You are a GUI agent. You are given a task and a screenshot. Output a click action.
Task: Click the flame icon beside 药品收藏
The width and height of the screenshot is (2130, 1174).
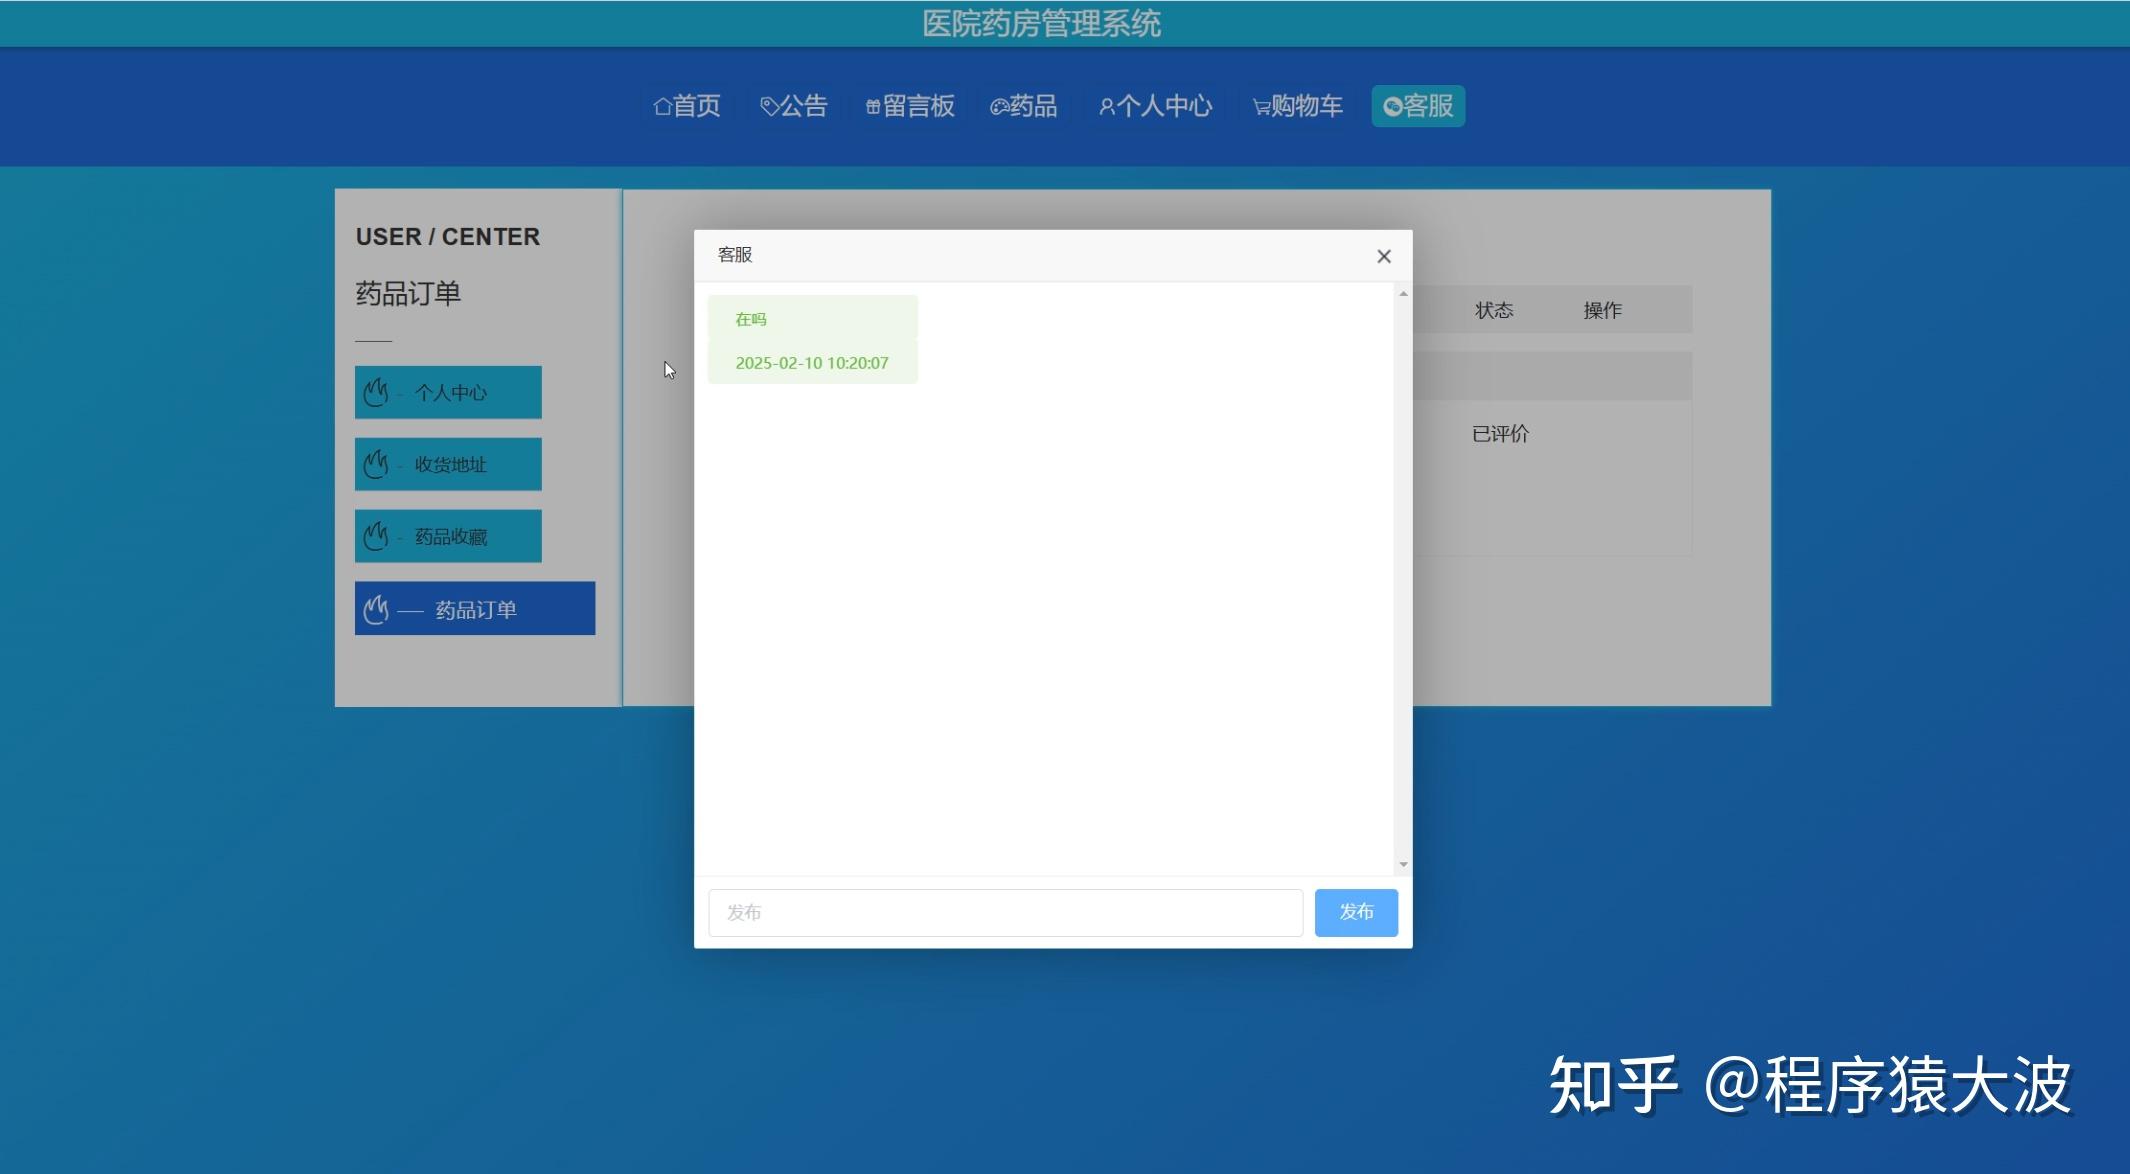[377, 535]
